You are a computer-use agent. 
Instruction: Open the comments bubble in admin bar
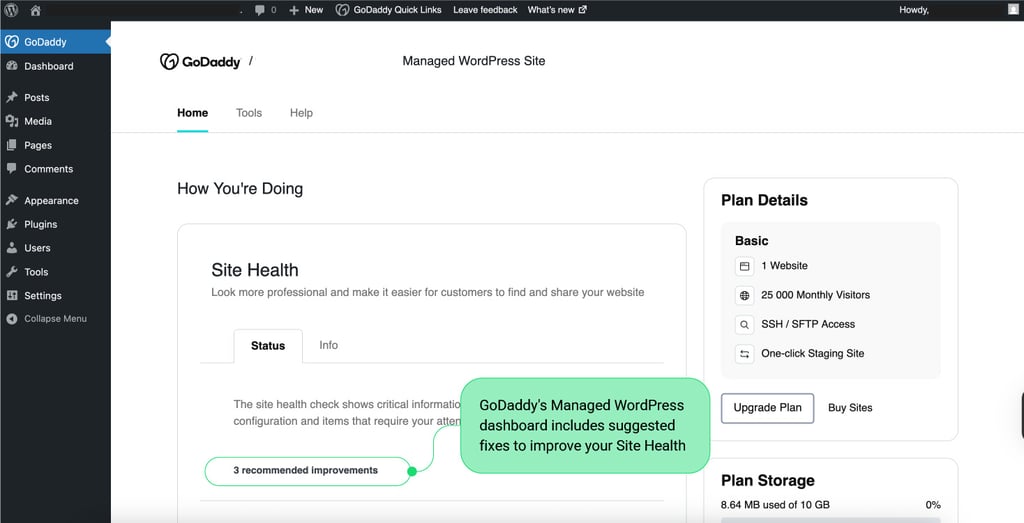[260, 10]
